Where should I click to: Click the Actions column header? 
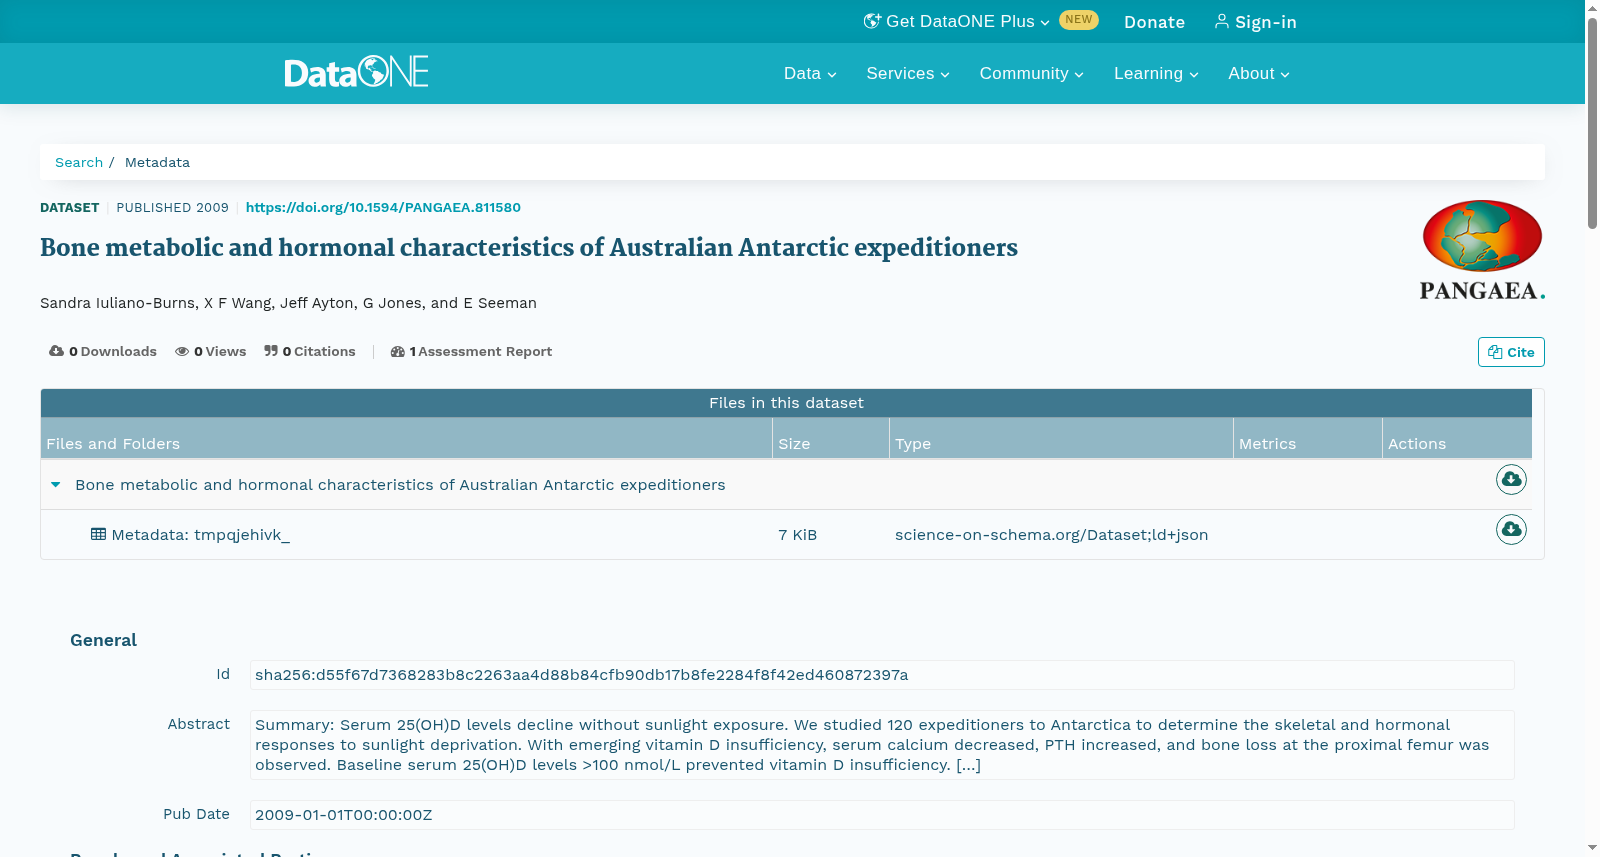[1457, 439]
